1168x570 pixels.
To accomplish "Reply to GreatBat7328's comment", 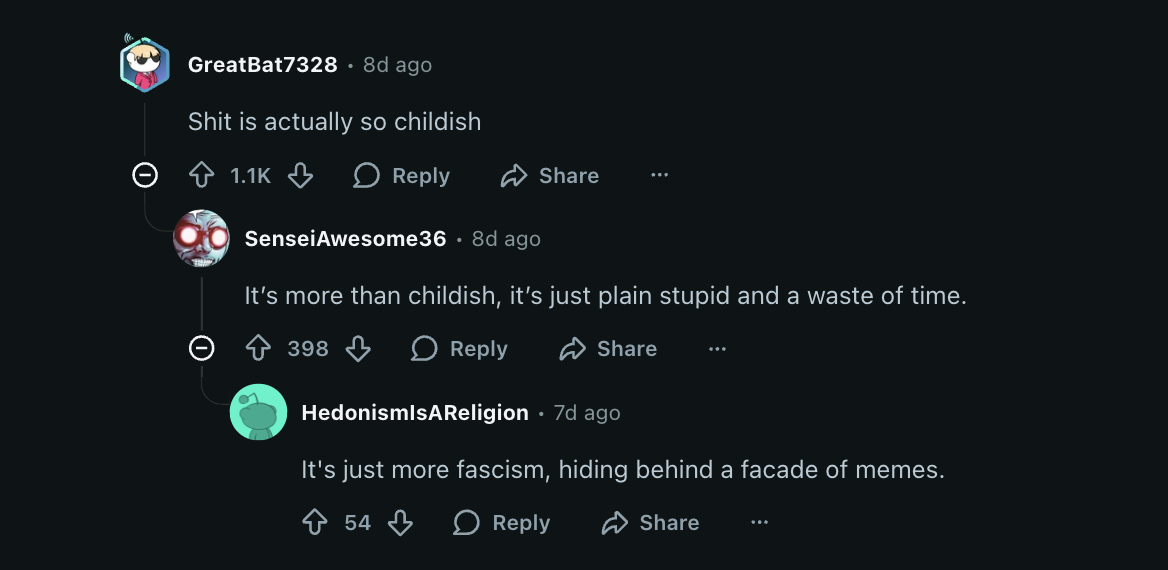I will pos(402,176).
